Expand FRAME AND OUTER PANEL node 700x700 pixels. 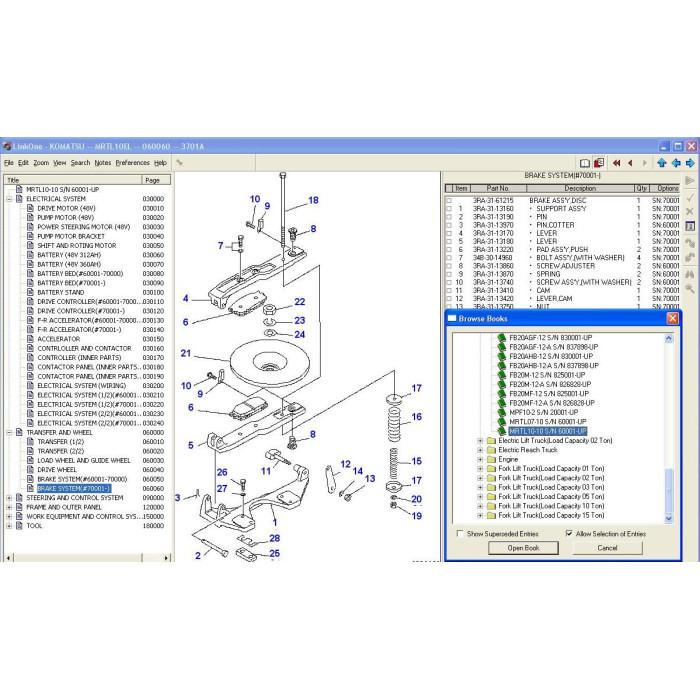point(9,507)
